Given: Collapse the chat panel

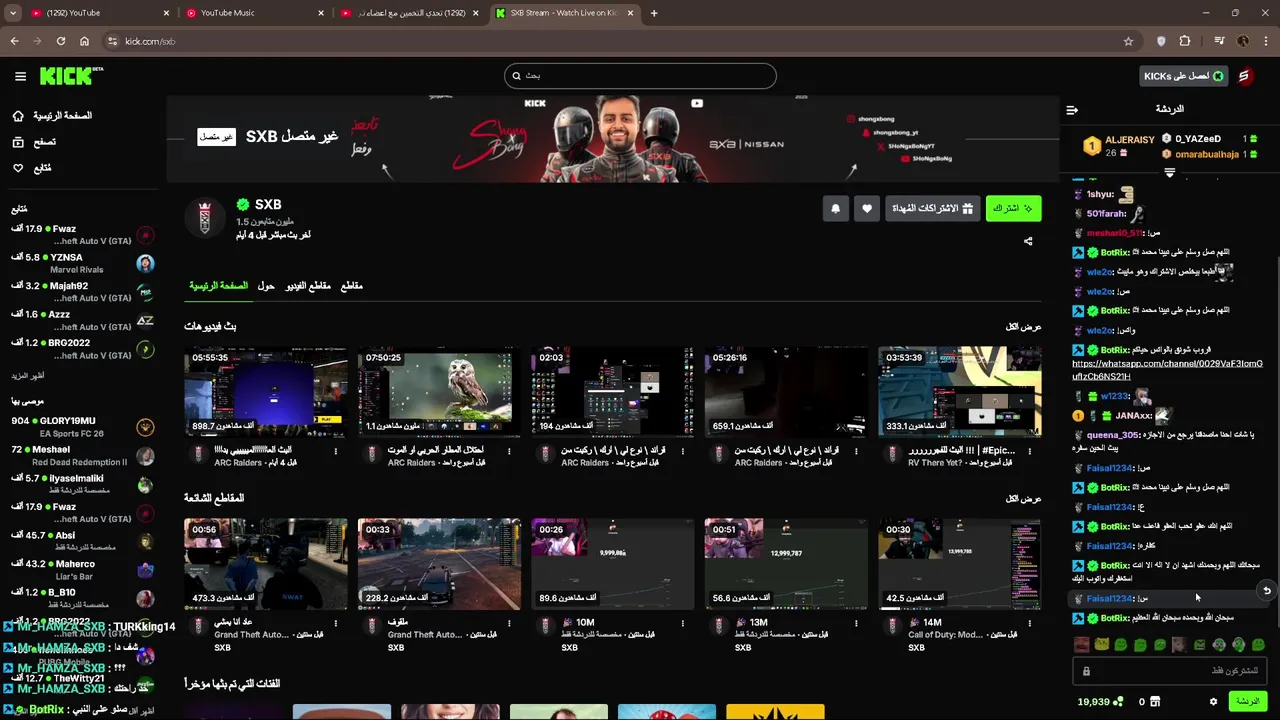Looking at the screenshot, I should click(1072, 110).
